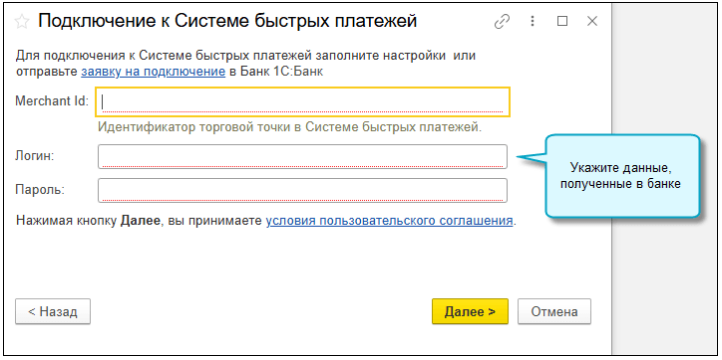Click into the Логин text field
This screenshot has height=360, width=722.
pyautogui.click(x=303, y=157)
